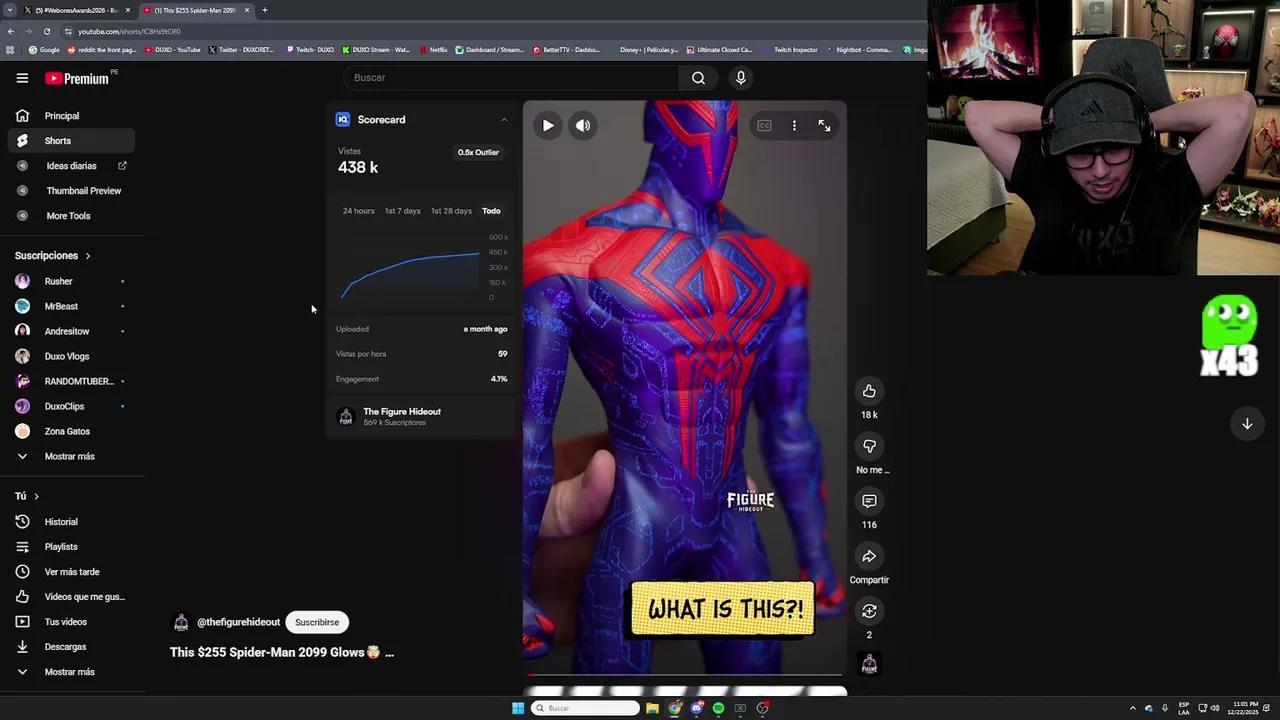Open the short's three-dot options menu
This screenshot has width=1280, height=720.
[794, 126]
